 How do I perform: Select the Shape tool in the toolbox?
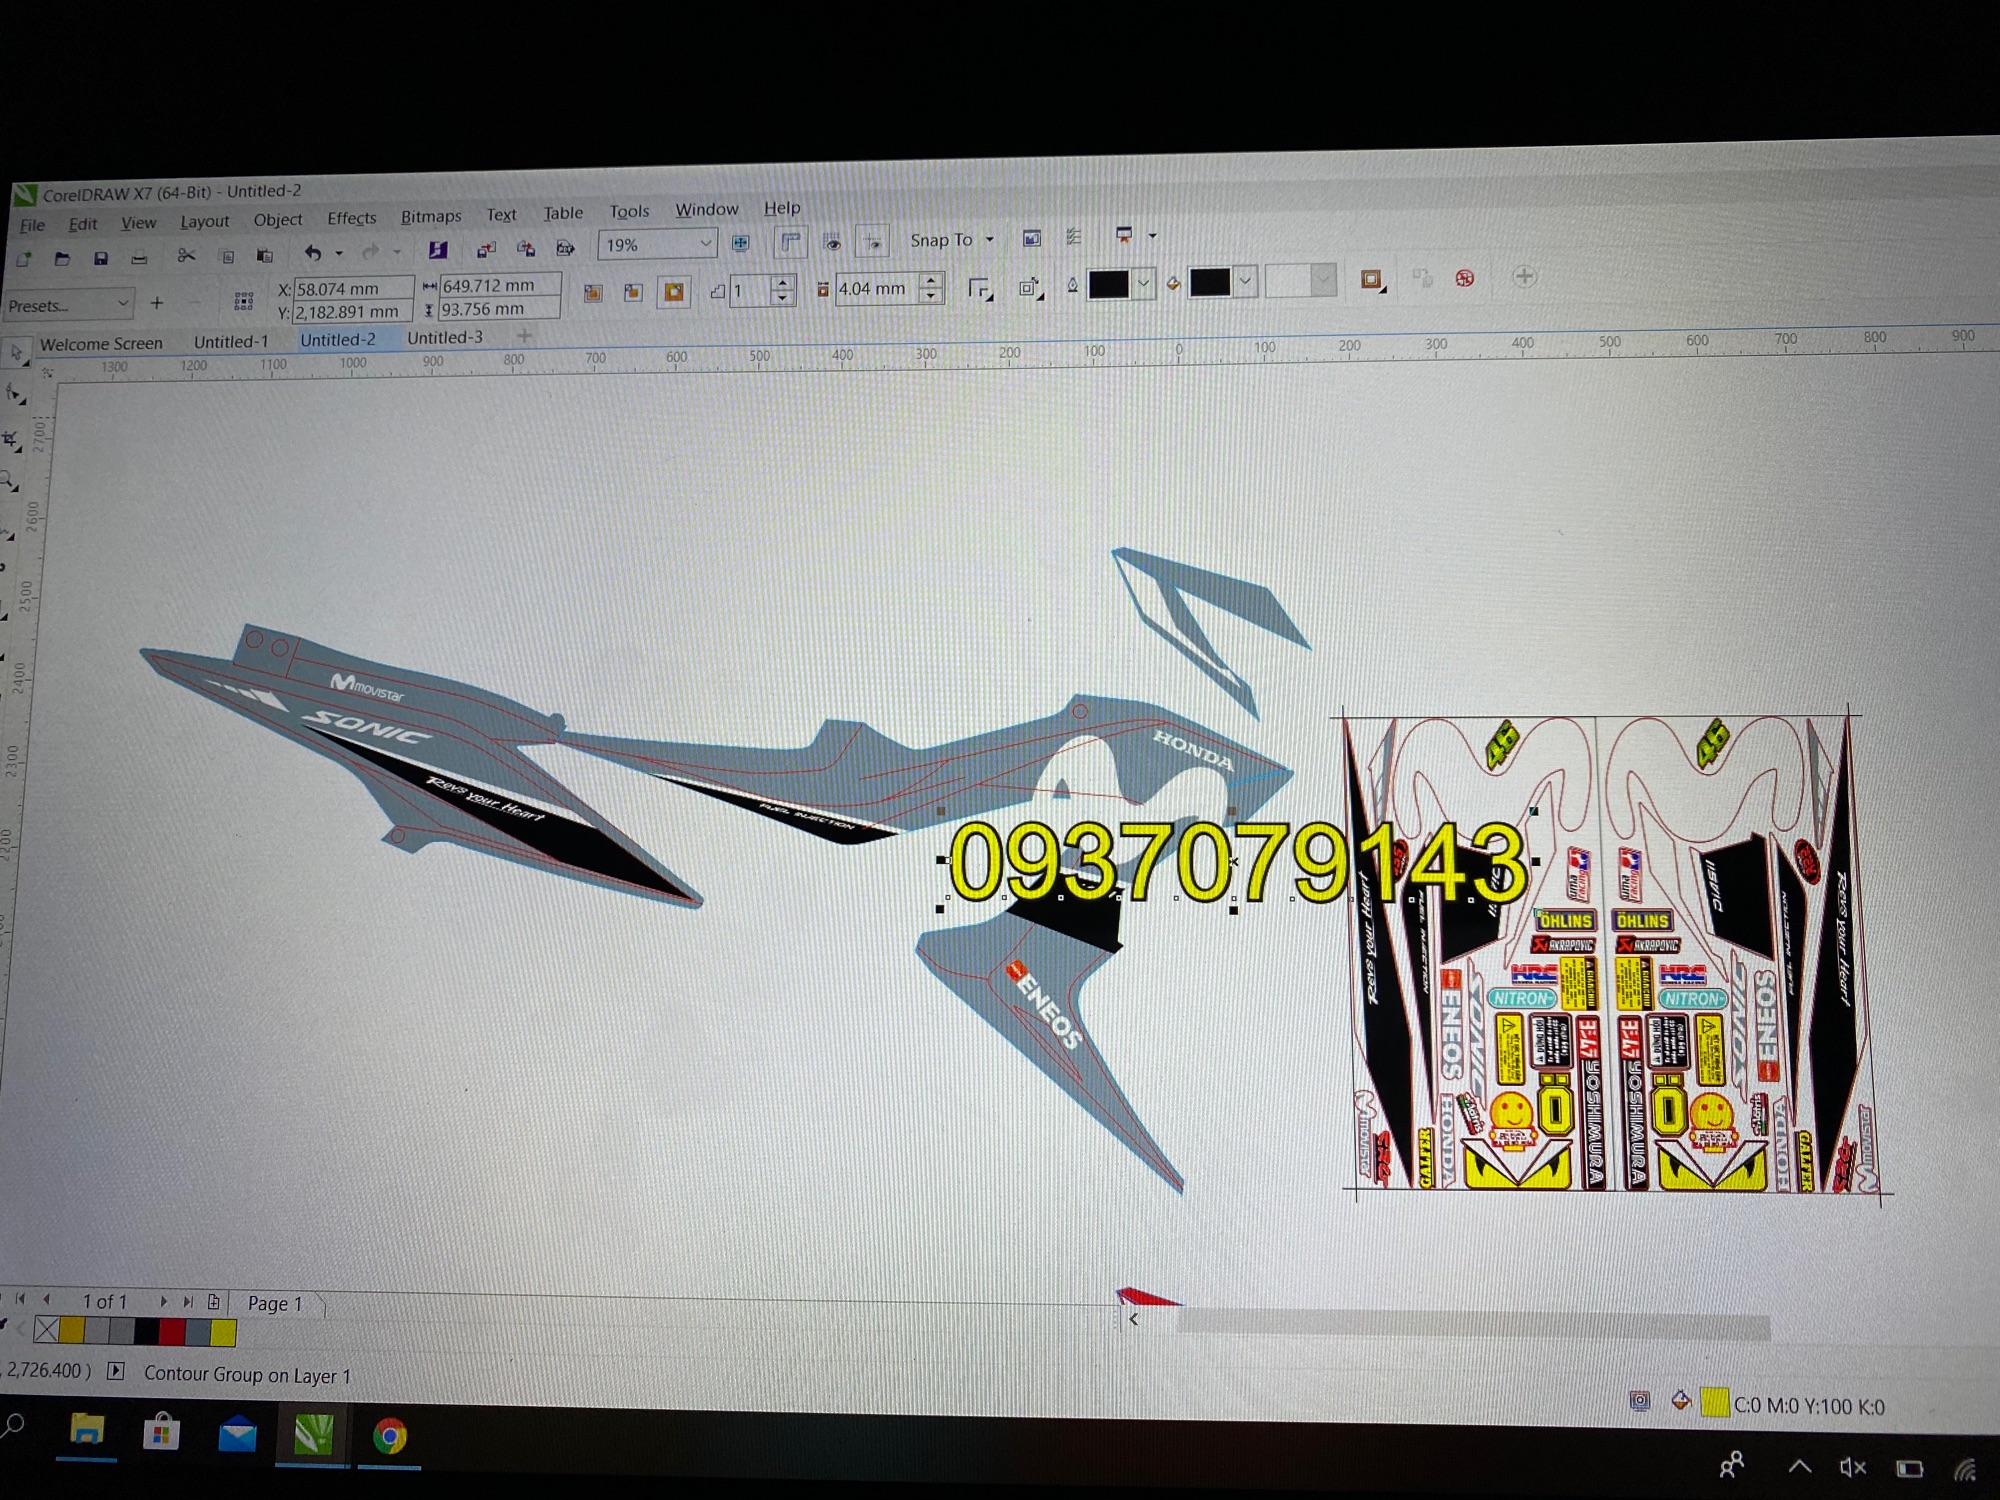[14, 395]
